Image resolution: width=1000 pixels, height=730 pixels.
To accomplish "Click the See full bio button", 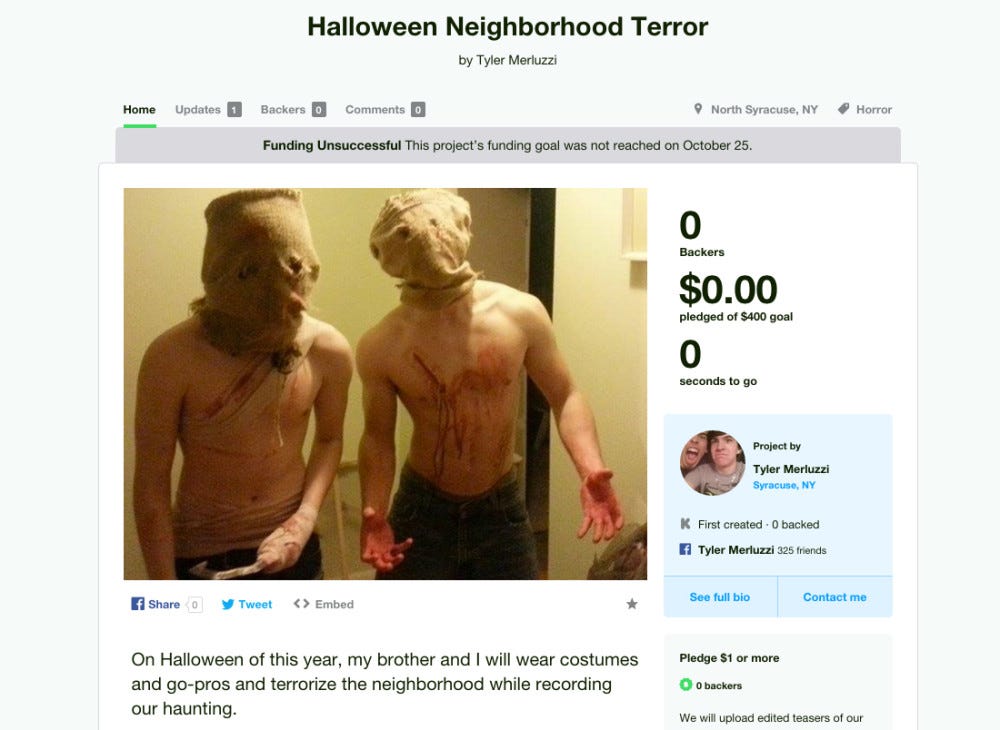I will tap(720, 597).
